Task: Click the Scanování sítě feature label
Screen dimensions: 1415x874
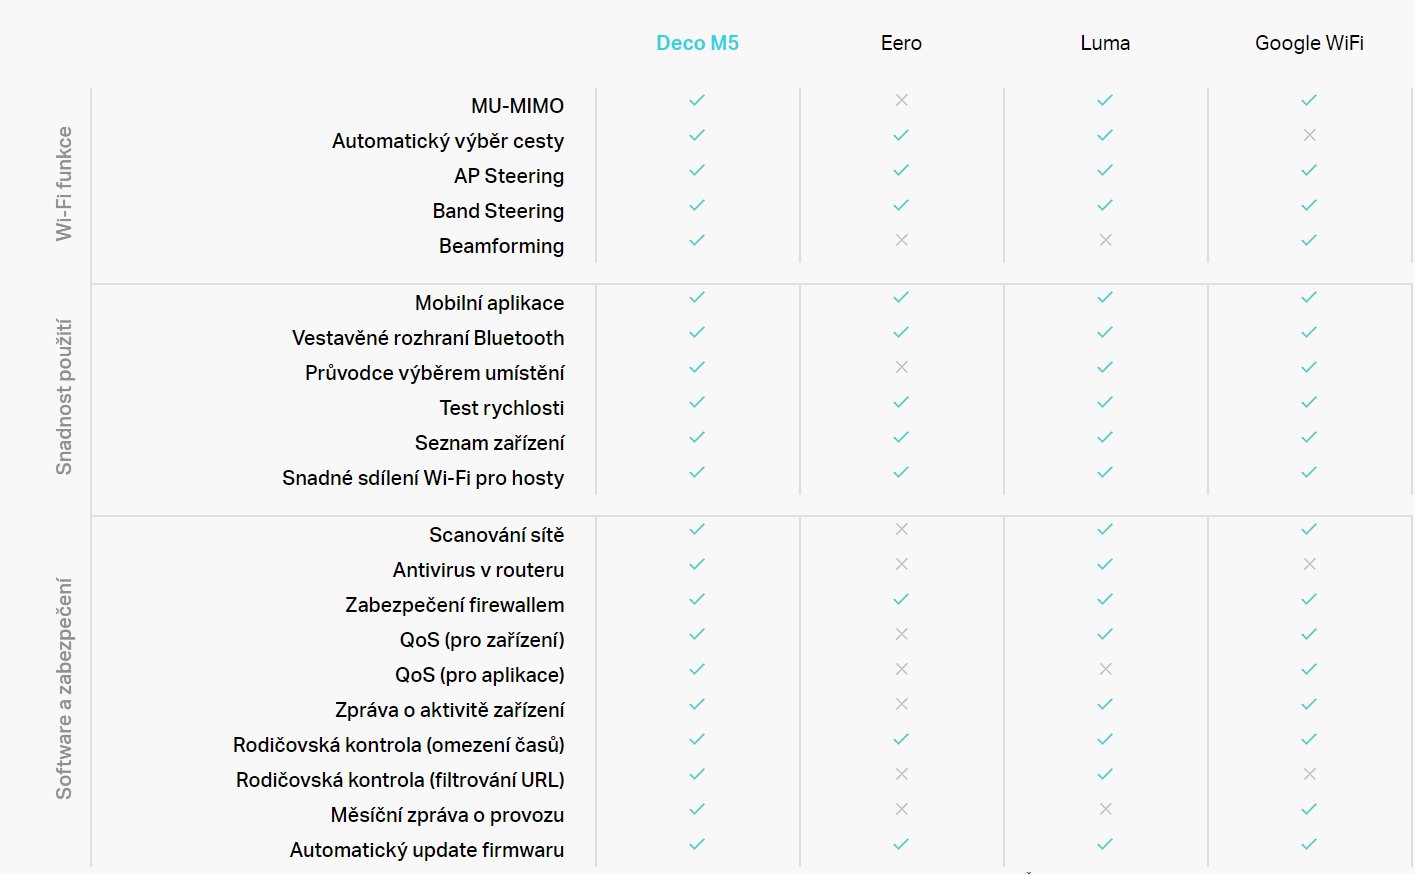Action: click(496, 535)
